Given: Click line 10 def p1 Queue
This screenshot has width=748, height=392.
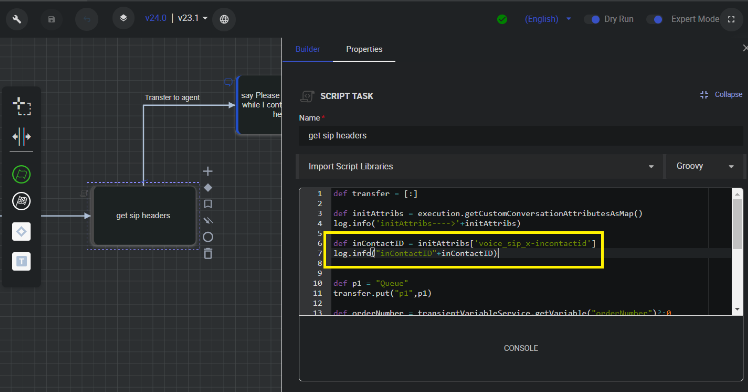Looking at the screenshot, I should pos(371,283).
